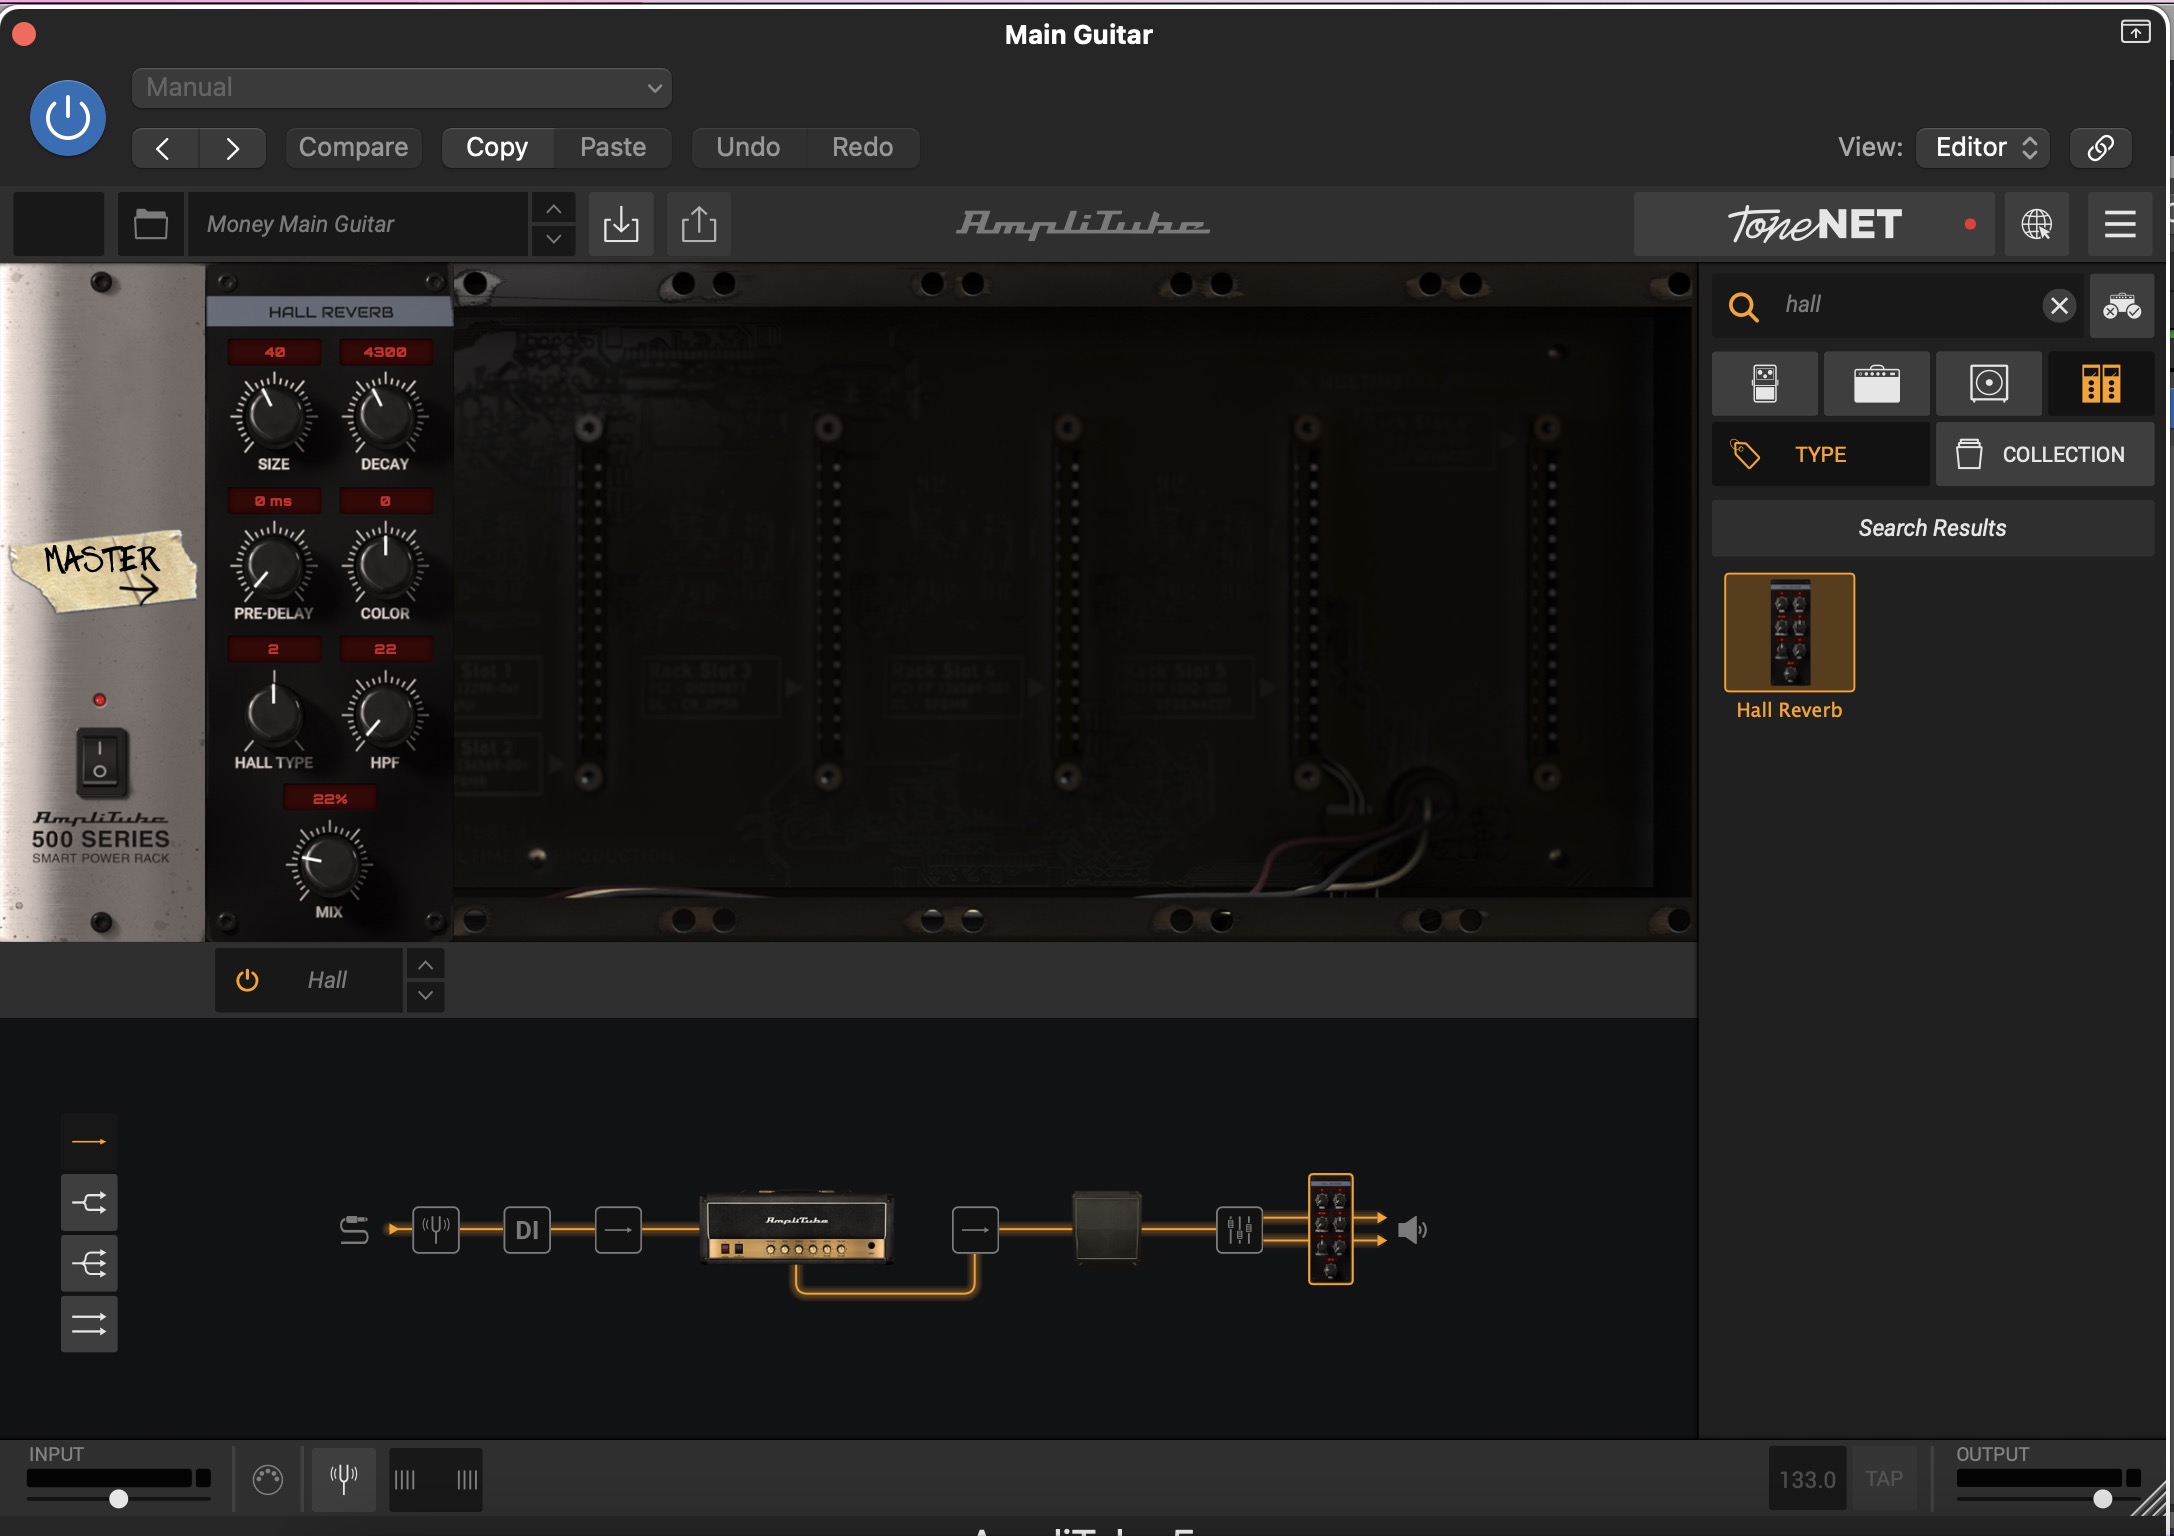Click the mixer block in chain
The height and width of the screenshot is (1536, 2174).
pos(1239,1229)
